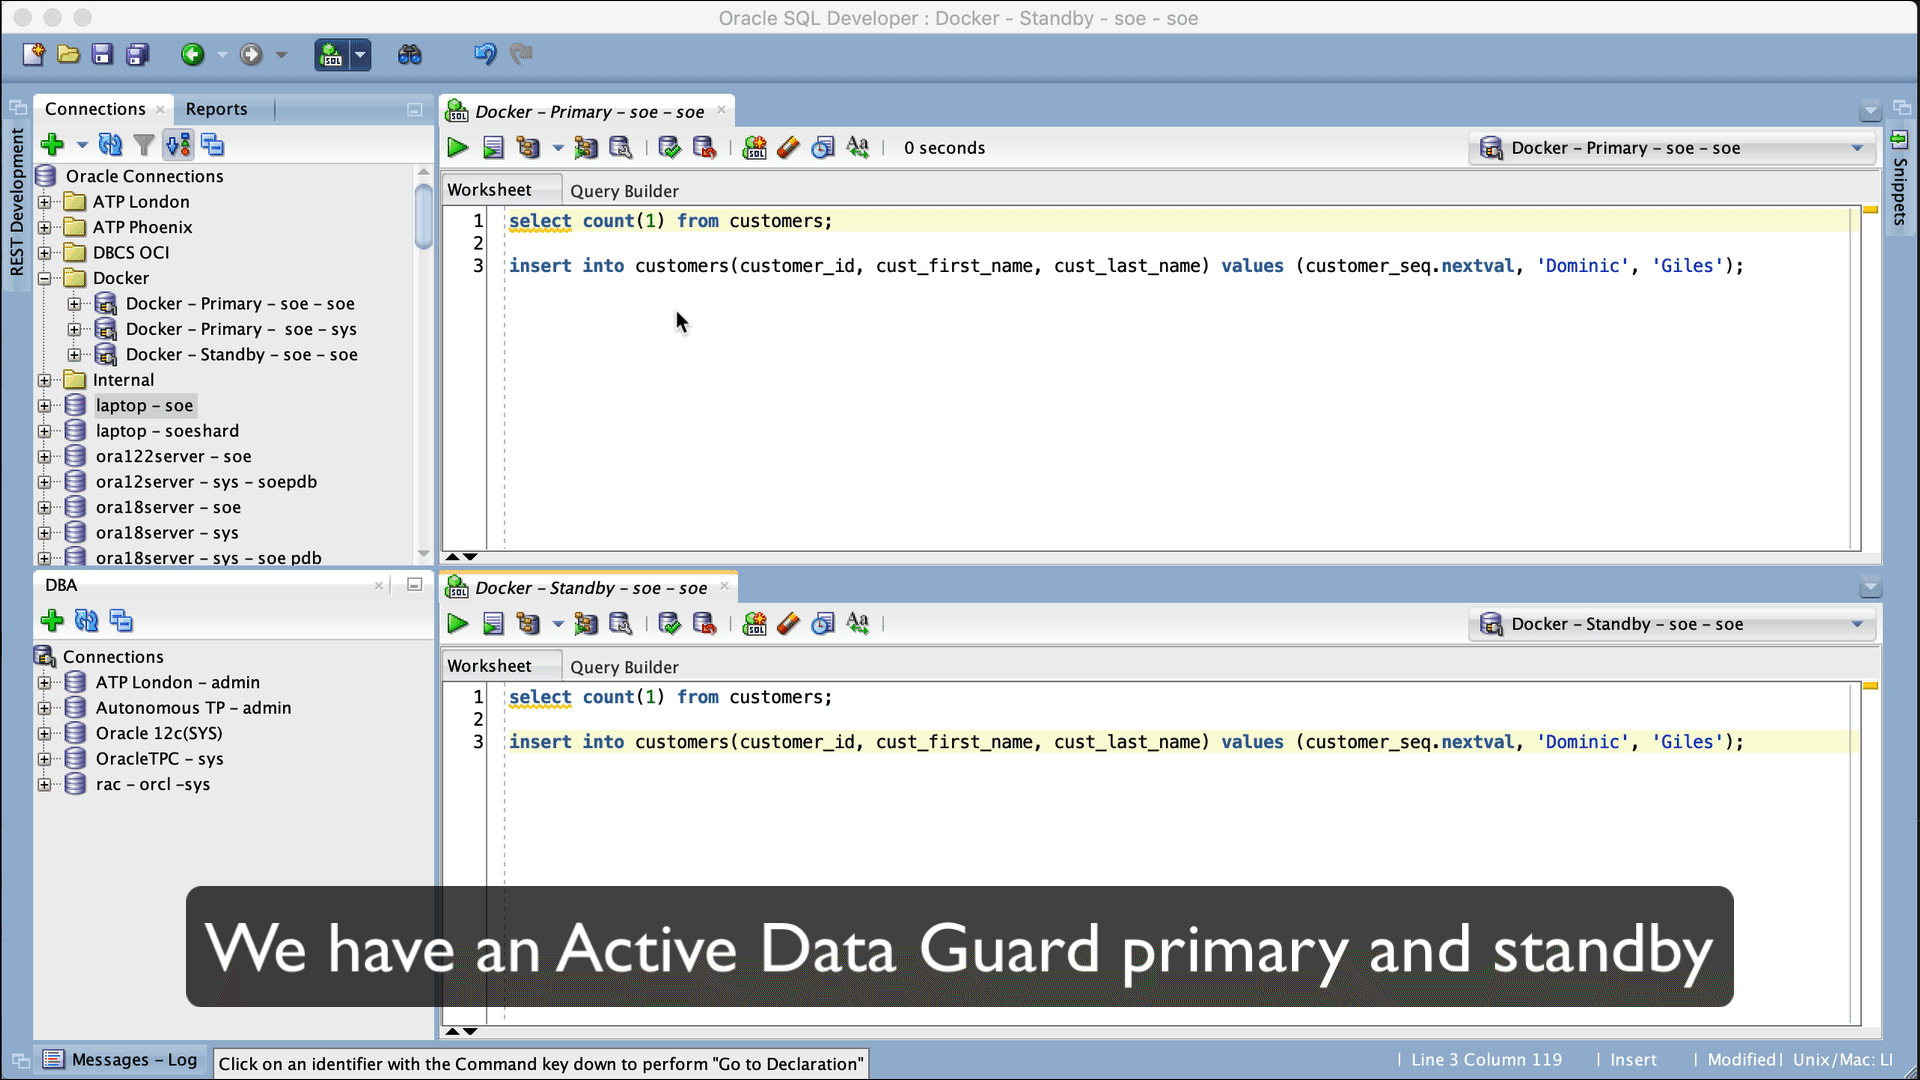The width and height of the screenshot is (1920, 1080).
Task: Switch to the Reports tab
Action: 217,109
